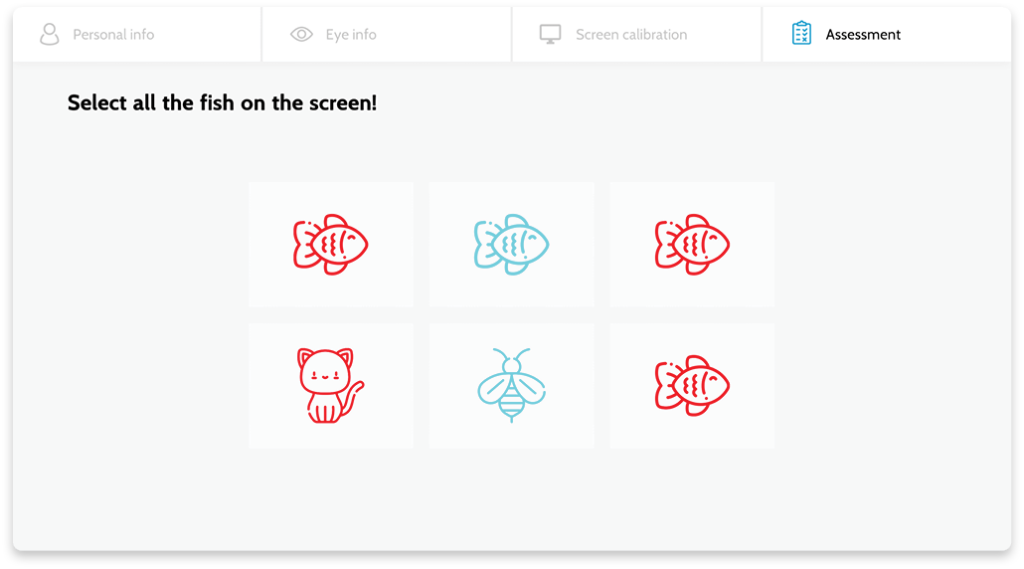Click the monitor icon for Screen calibration
This screenshot has height=569, width=1024.
click(x=550, y=34)
